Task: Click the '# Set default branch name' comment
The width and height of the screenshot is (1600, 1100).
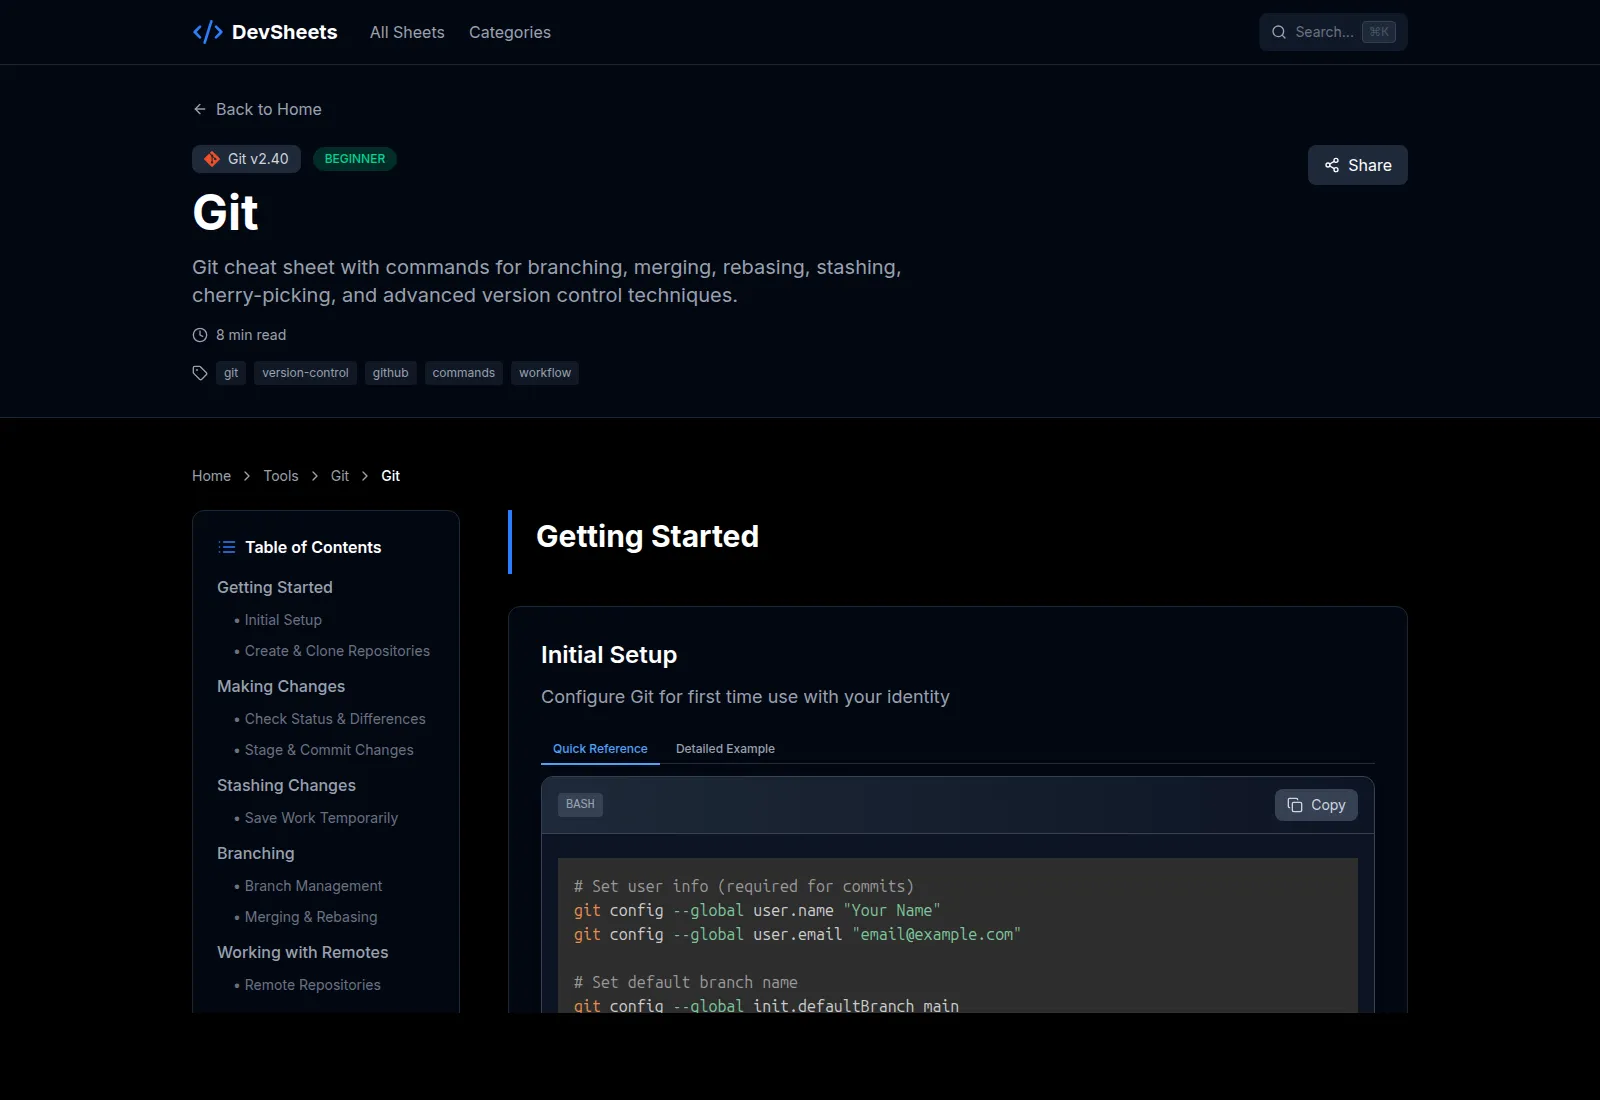Action: 686,982
